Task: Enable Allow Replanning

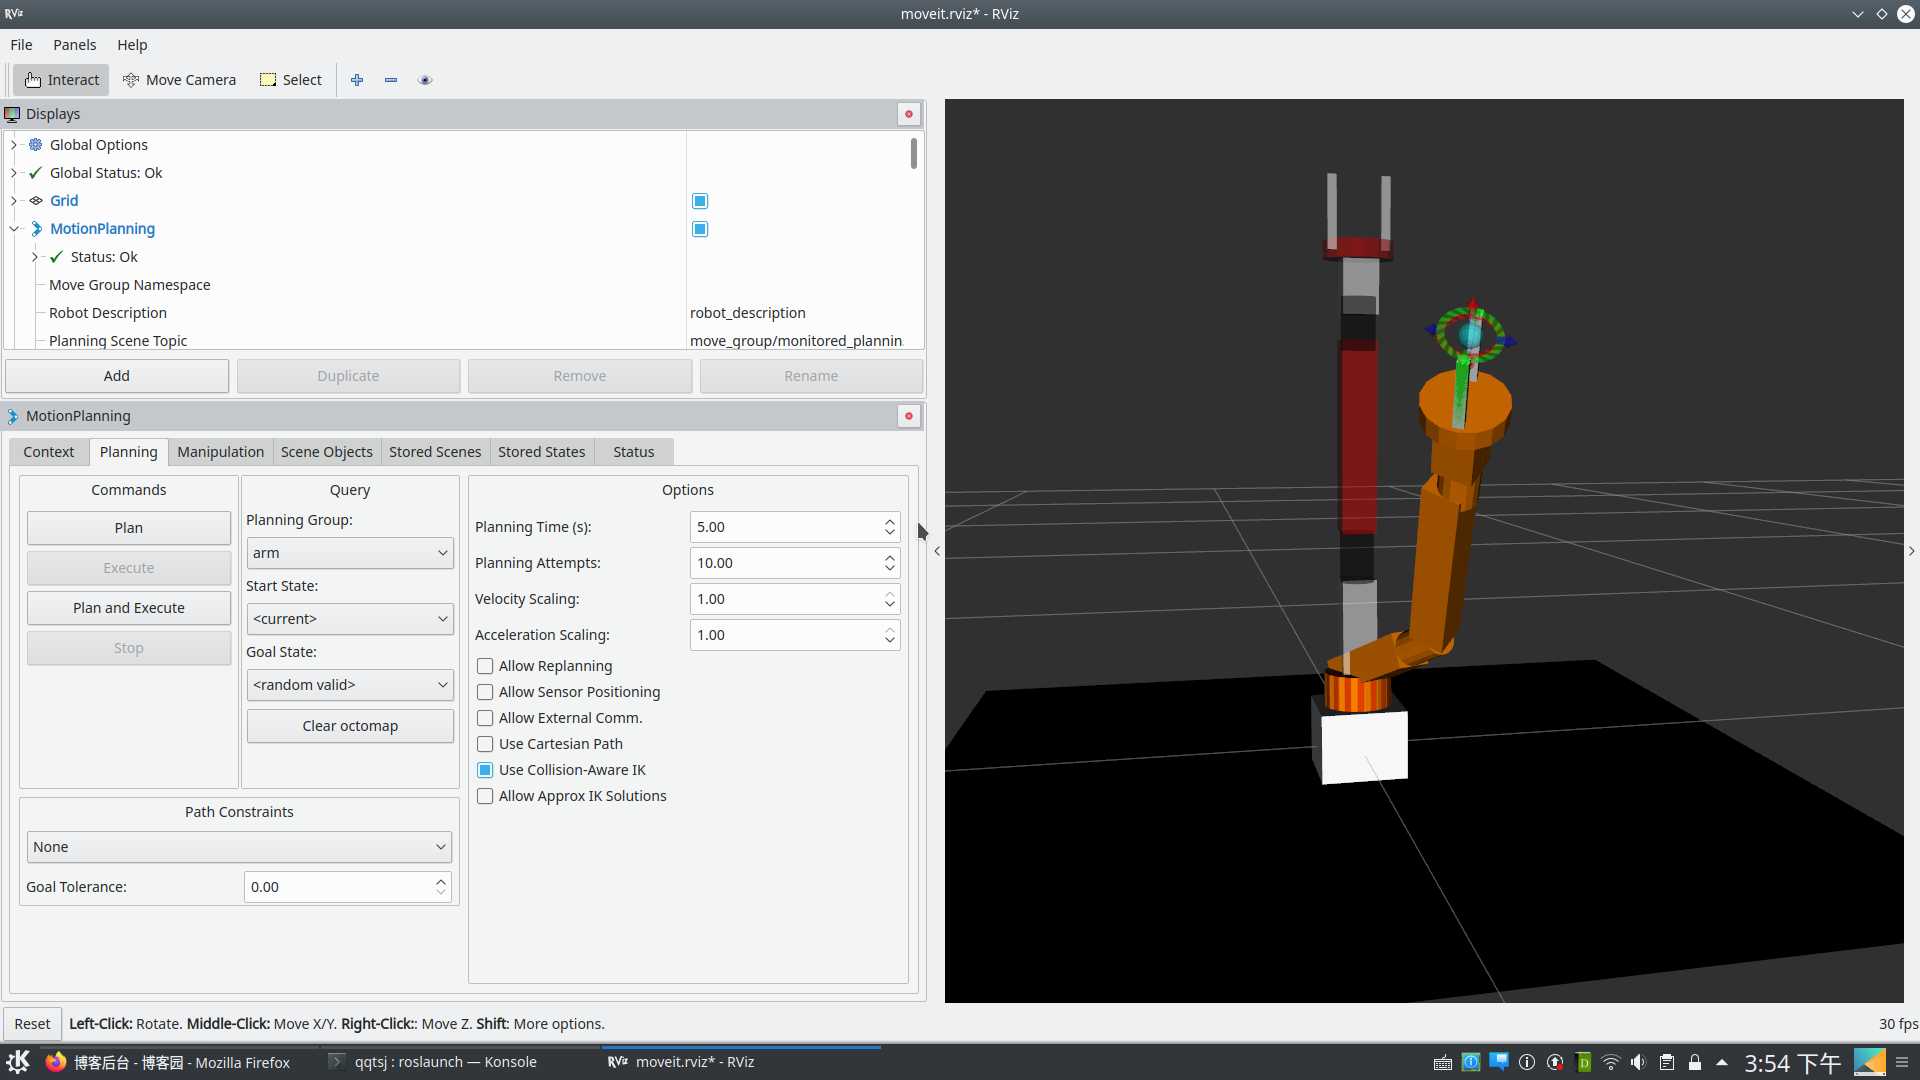Action: click(485, 666)
